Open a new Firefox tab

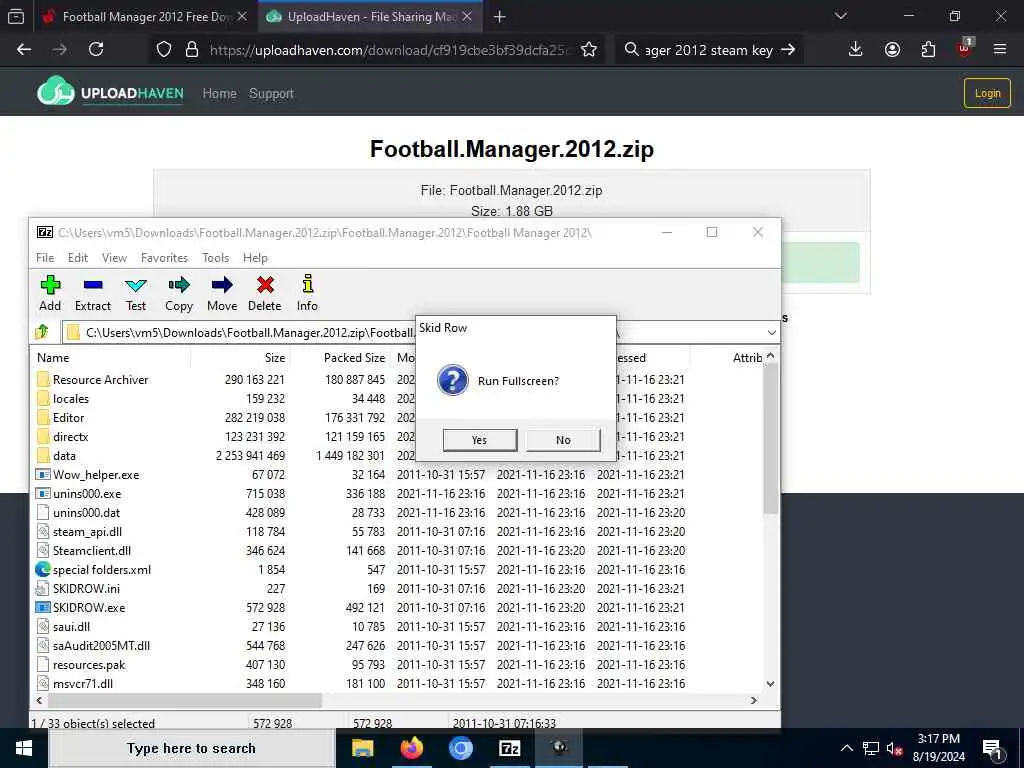click(x=500, y=17)
